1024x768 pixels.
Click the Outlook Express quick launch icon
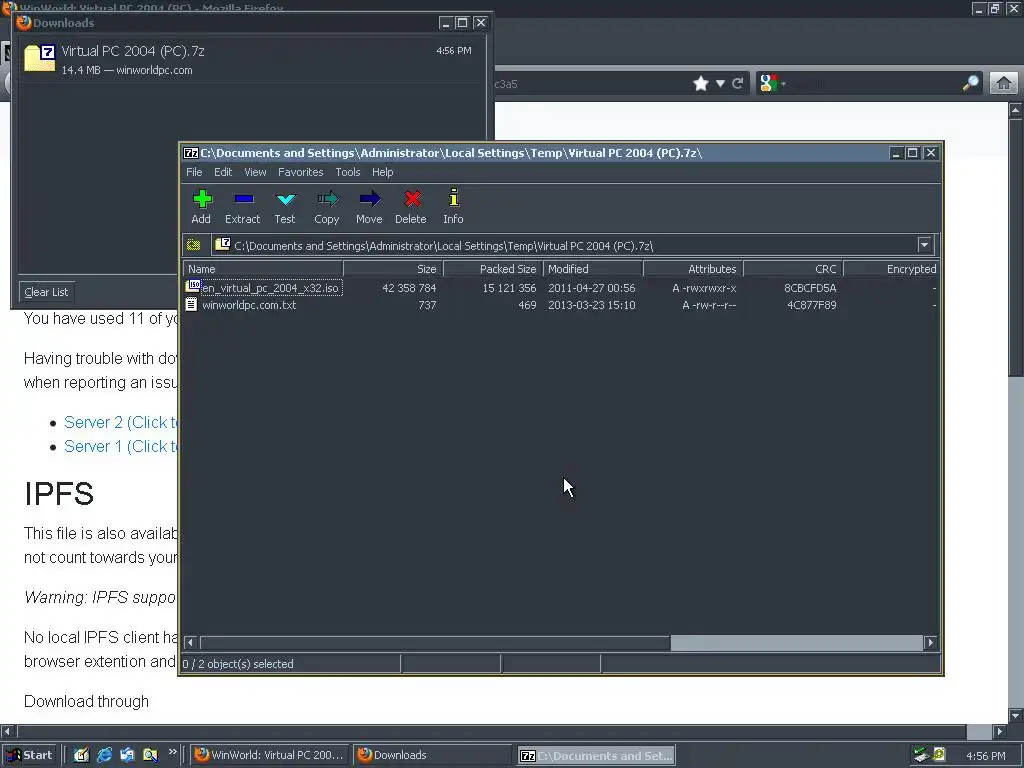coord(127,755)
